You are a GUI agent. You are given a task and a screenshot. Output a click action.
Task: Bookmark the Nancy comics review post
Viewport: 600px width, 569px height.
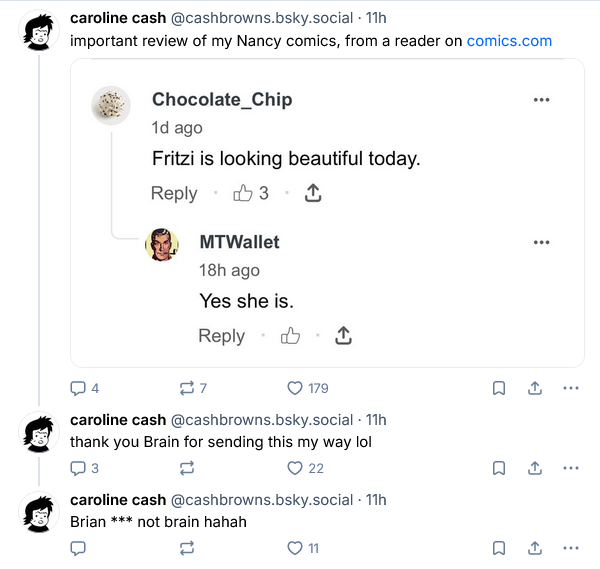tap(499, 388)
